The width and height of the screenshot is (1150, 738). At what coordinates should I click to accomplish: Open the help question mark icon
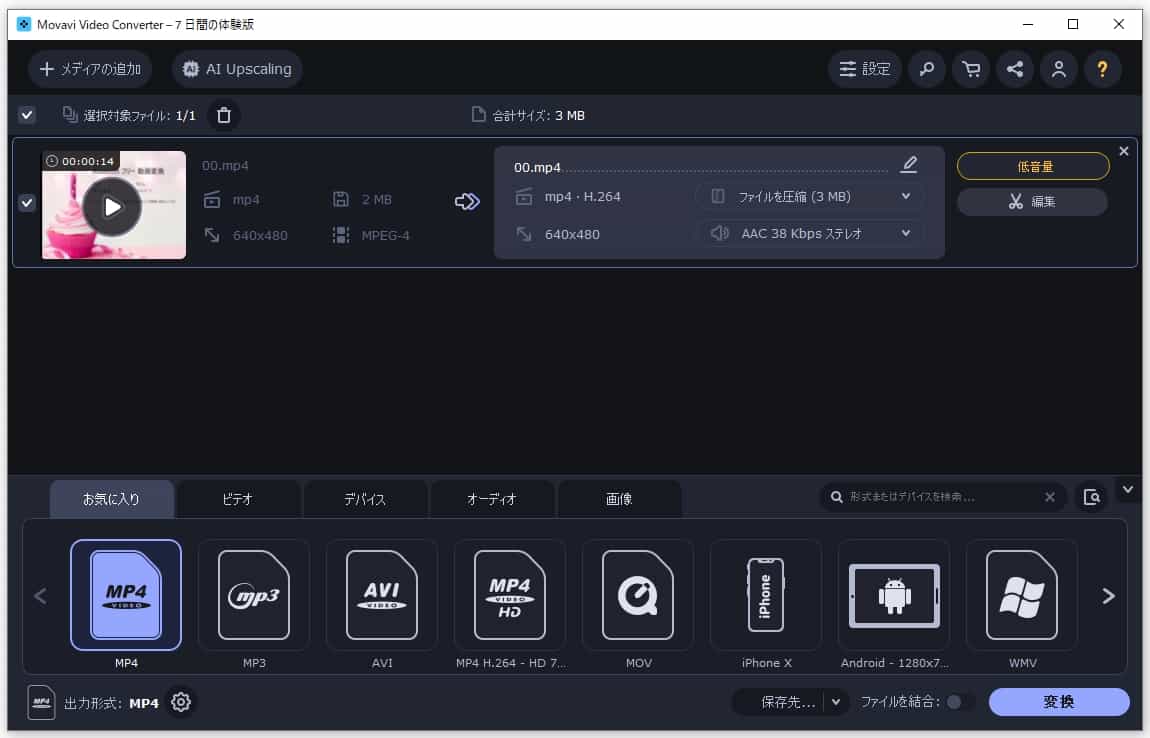coord(1102,69)
